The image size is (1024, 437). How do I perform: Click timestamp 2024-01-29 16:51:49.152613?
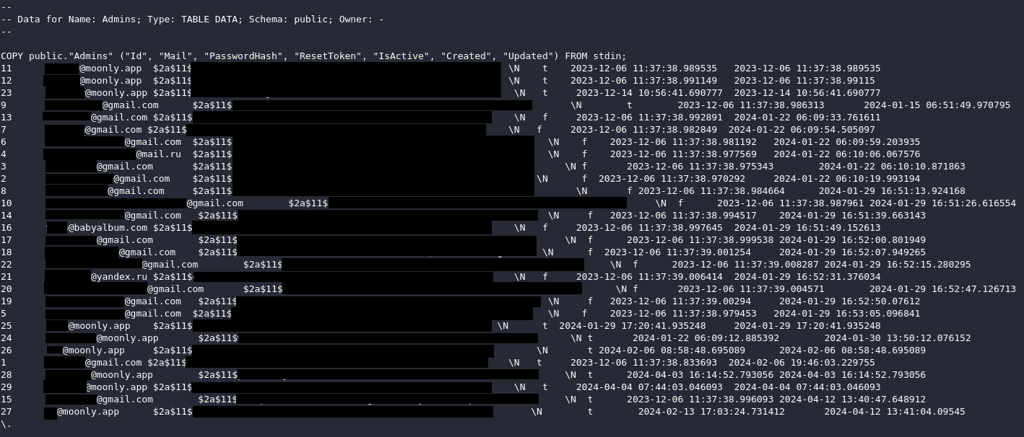(807, 228)
